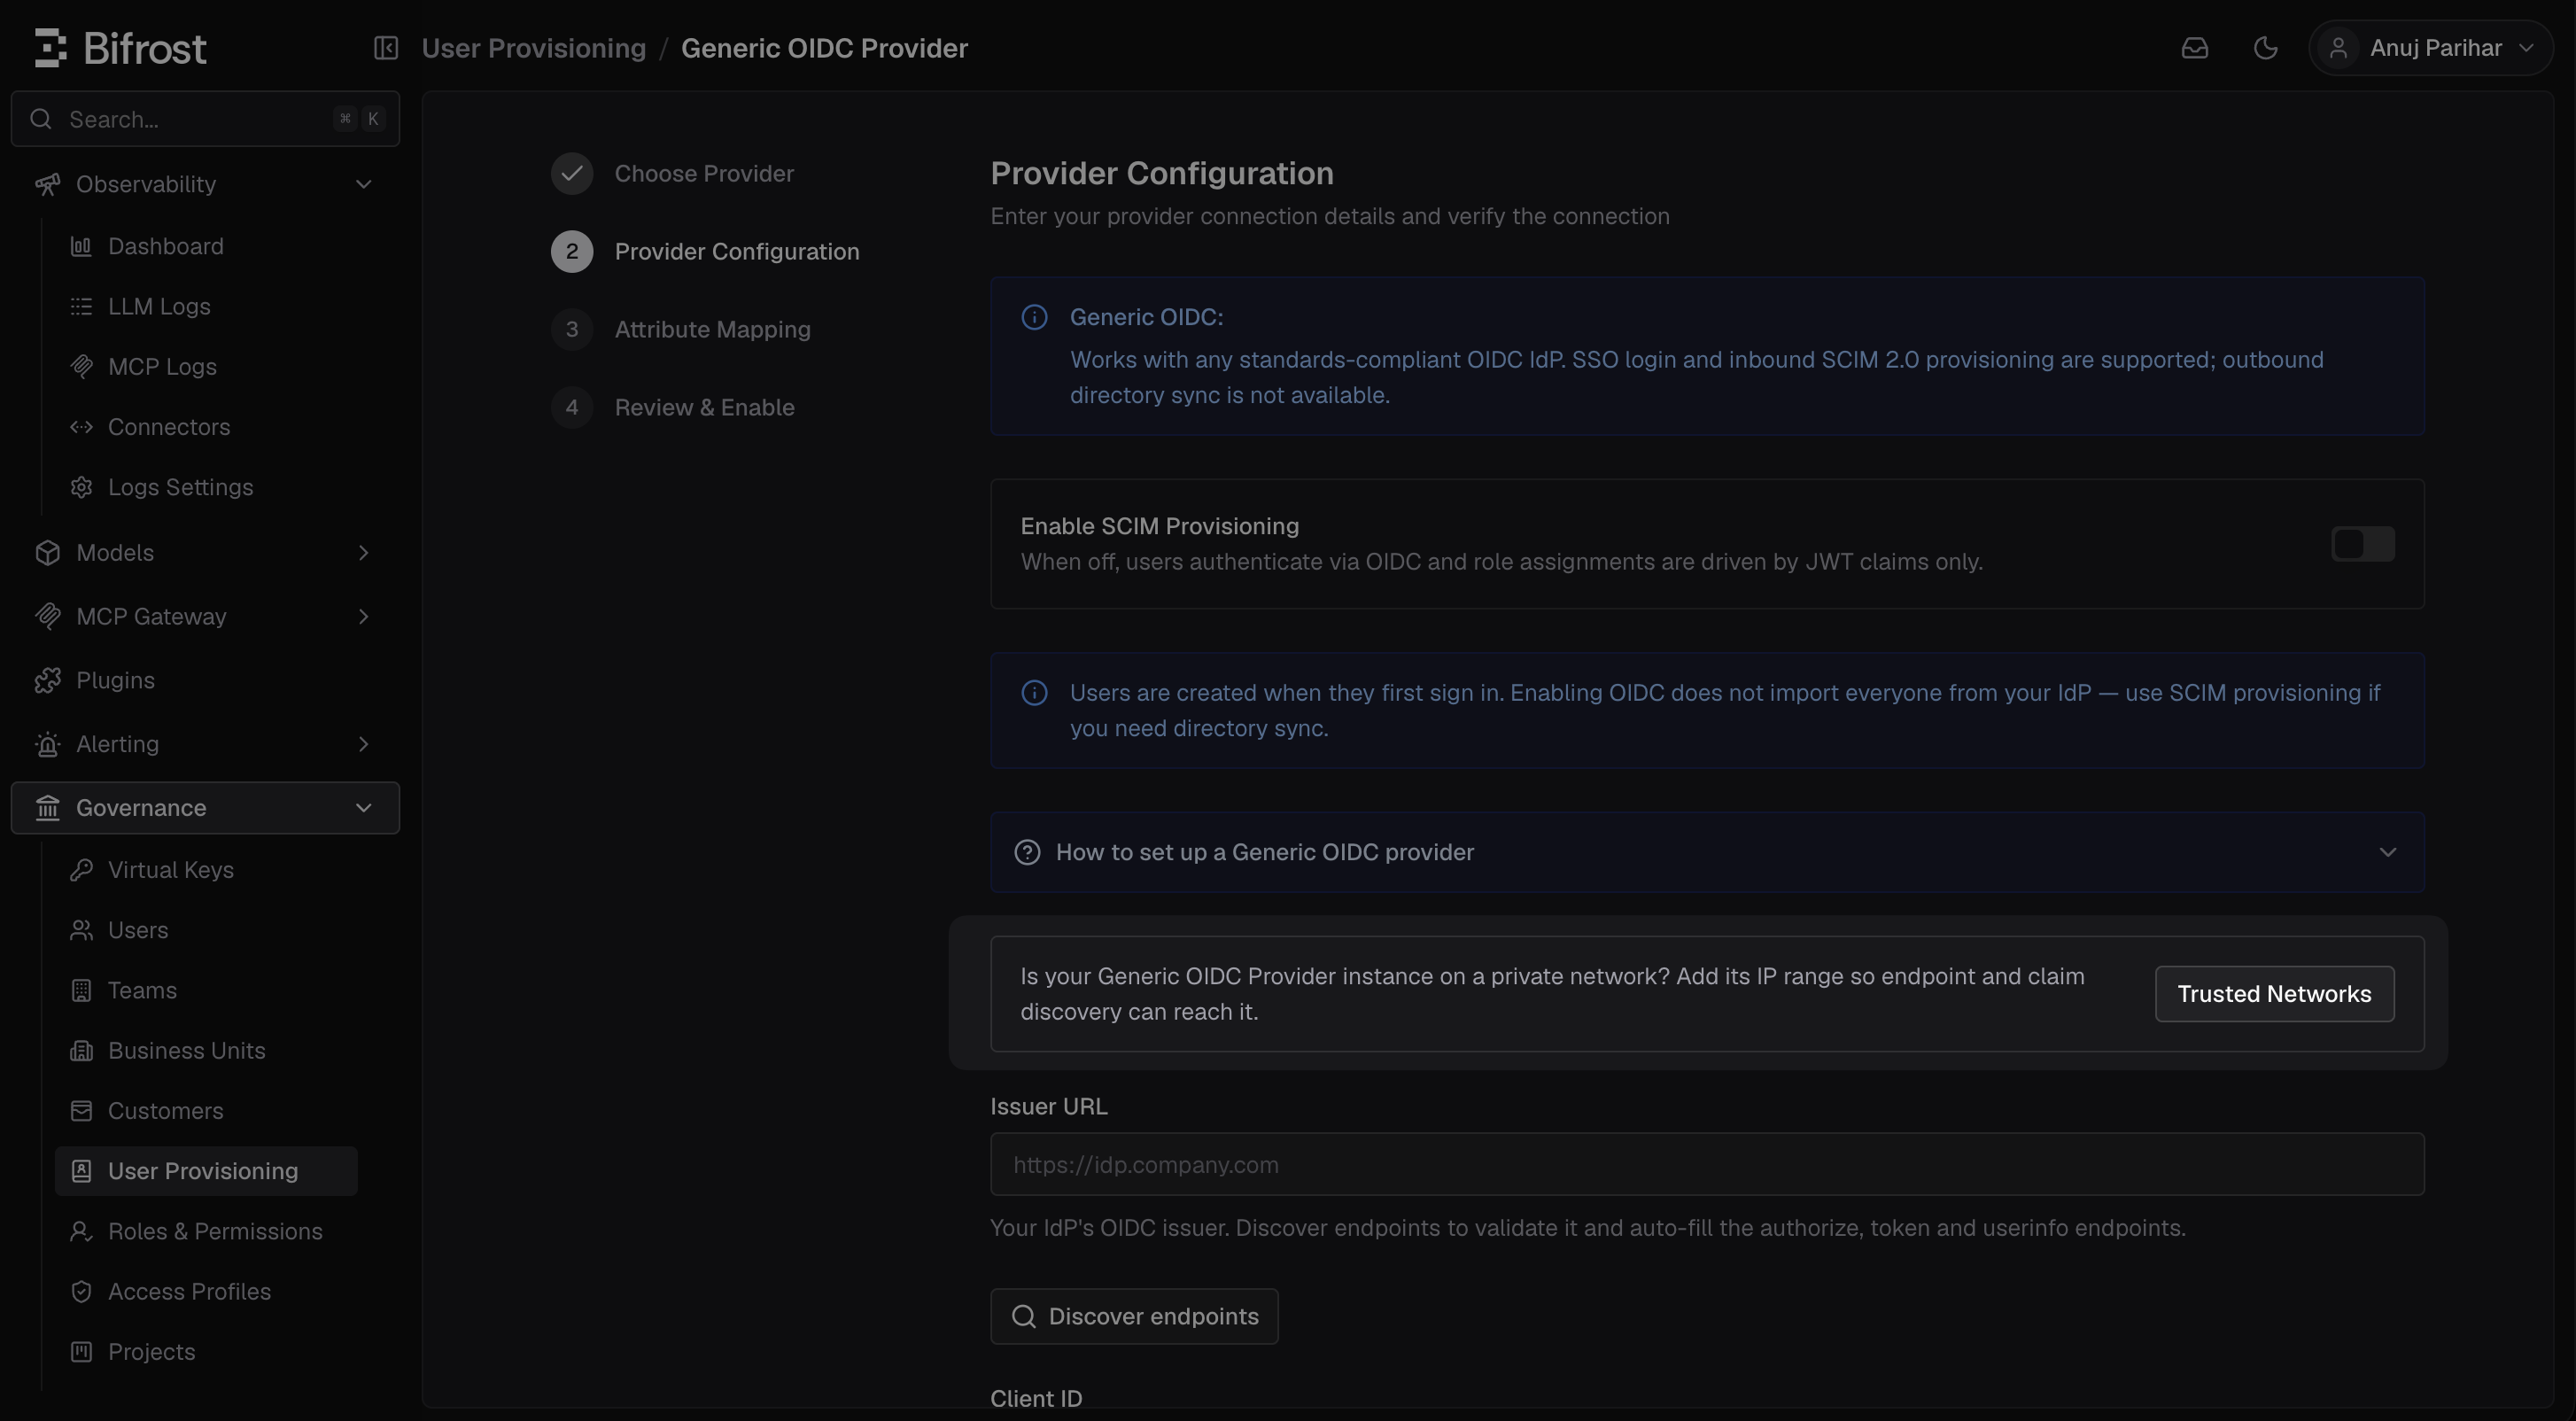Open the Access Profiles page
The width and height of the screenshot is (2576, 1421).
[x=206, y=1291]
